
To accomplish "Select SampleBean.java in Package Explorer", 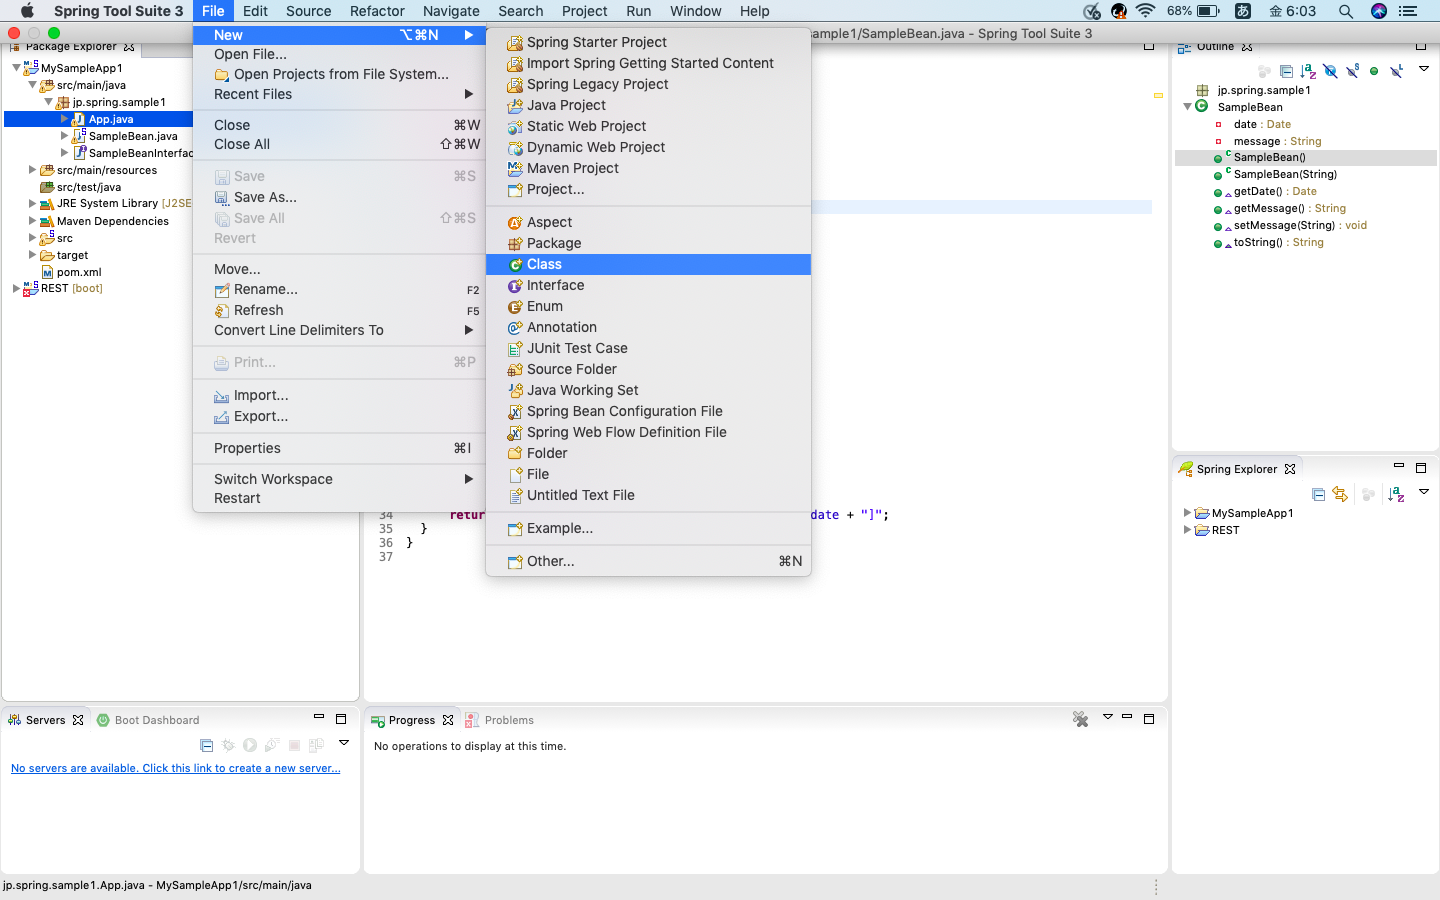I will [x=133, y=136].
